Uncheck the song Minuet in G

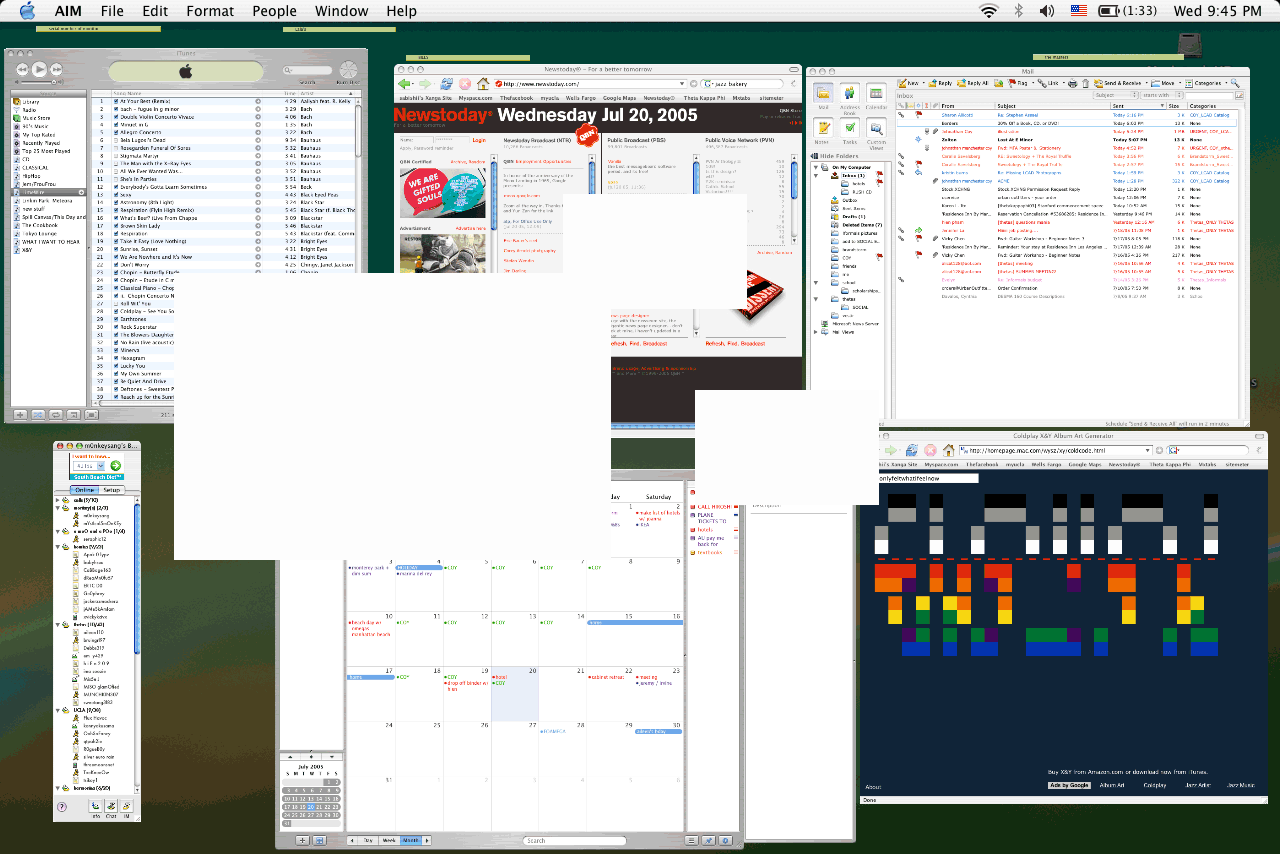(116, 125)
